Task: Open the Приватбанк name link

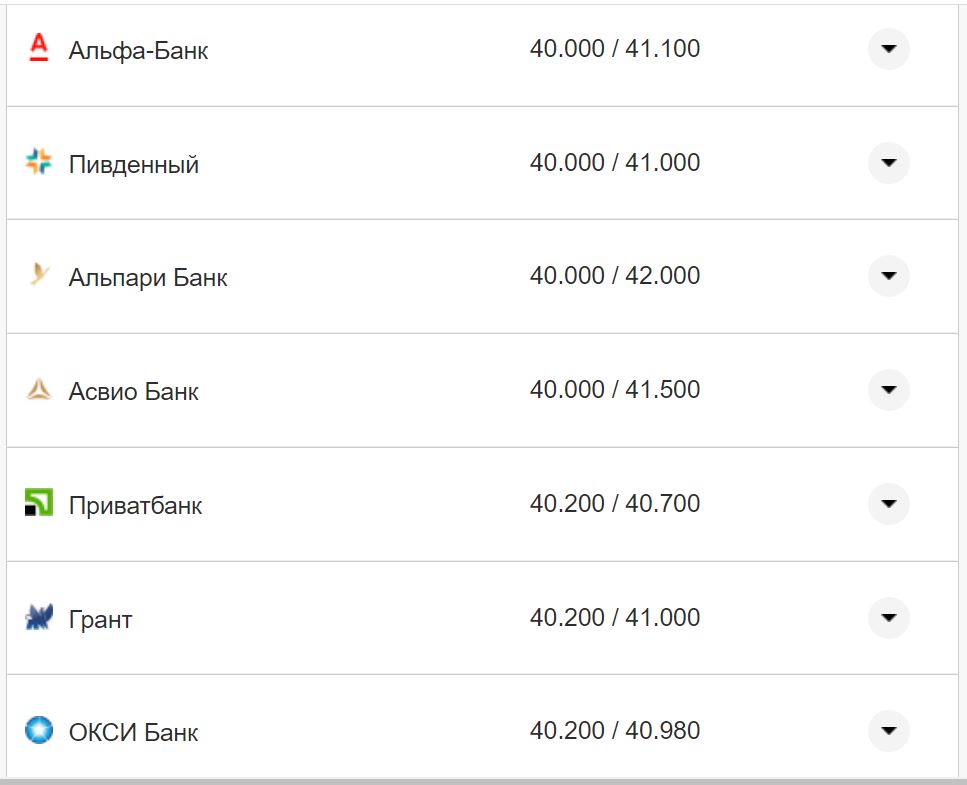Action: 135,506
